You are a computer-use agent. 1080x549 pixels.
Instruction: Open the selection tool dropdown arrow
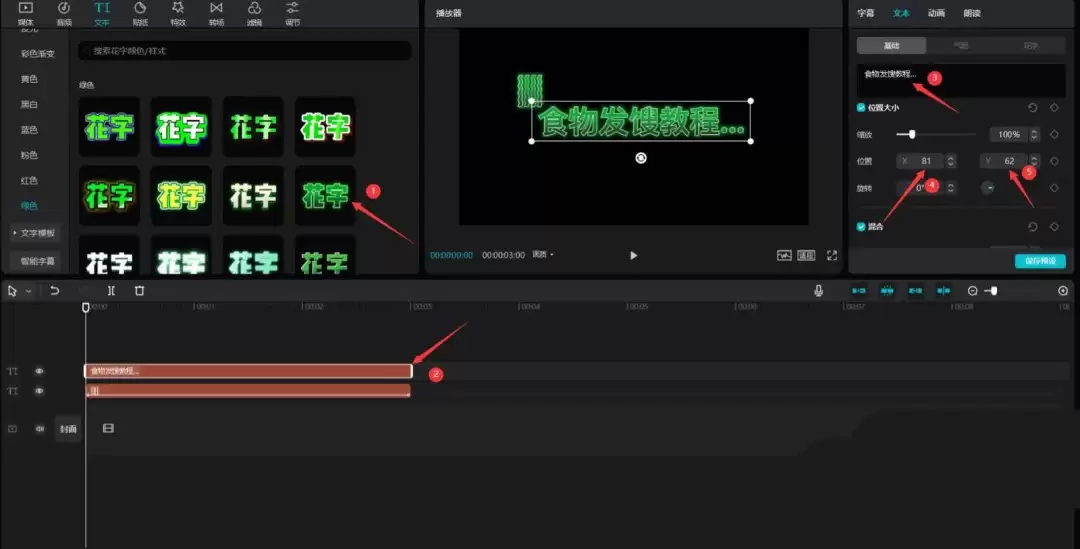click(28, 291)
